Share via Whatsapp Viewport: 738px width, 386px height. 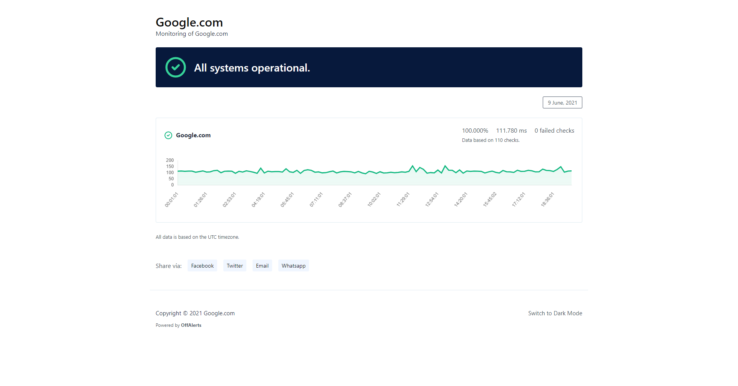[293, 265]
